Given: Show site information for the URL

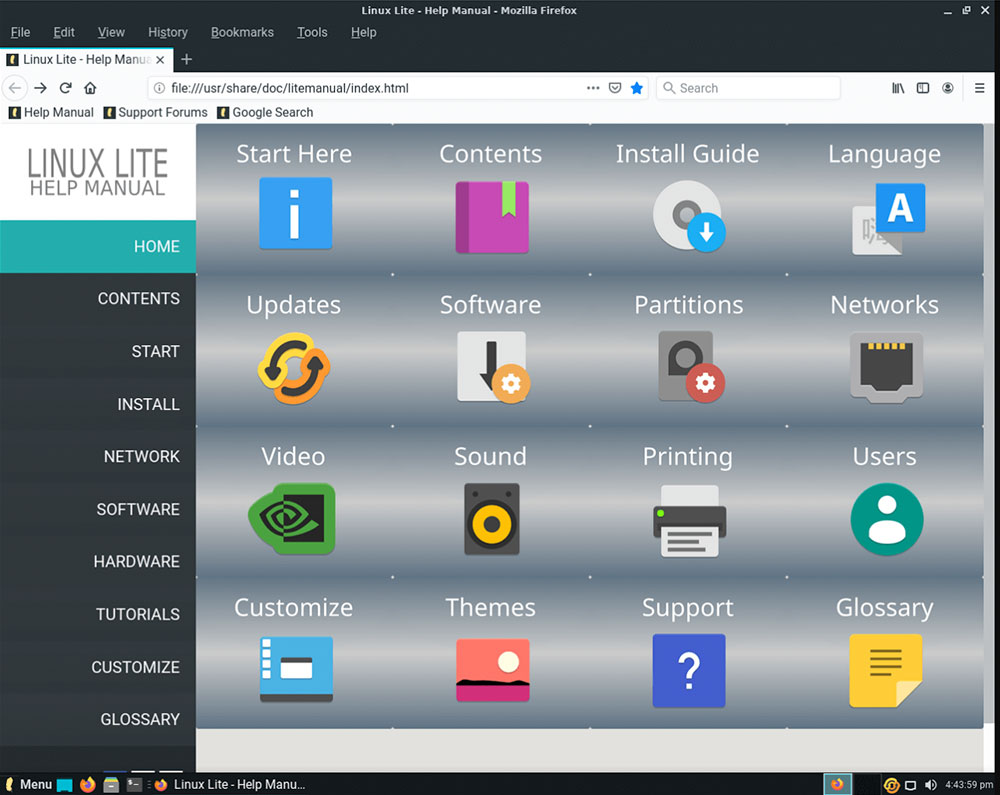Looking at the screenshot, I should pos(159,88).
